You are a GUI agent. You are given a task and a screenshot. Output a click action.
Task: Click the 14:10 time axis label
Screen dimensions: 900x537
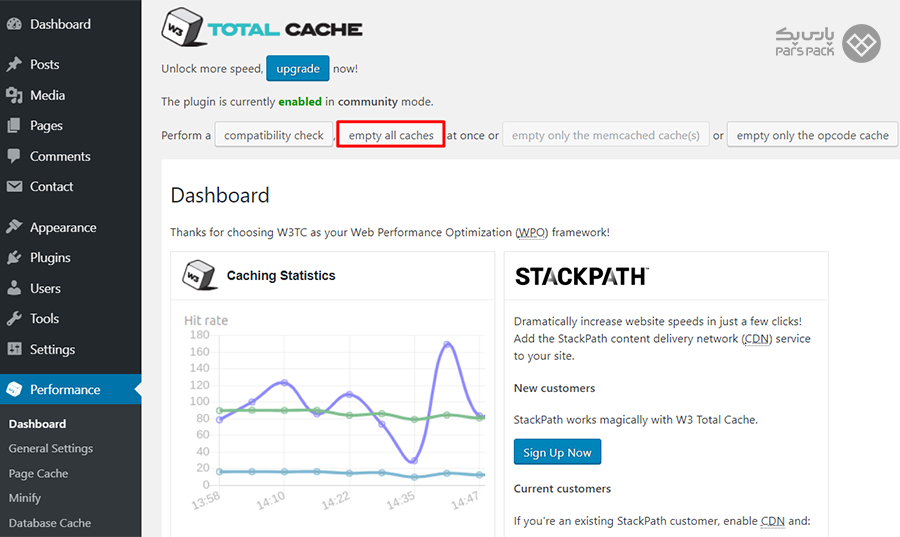[270, 500]
